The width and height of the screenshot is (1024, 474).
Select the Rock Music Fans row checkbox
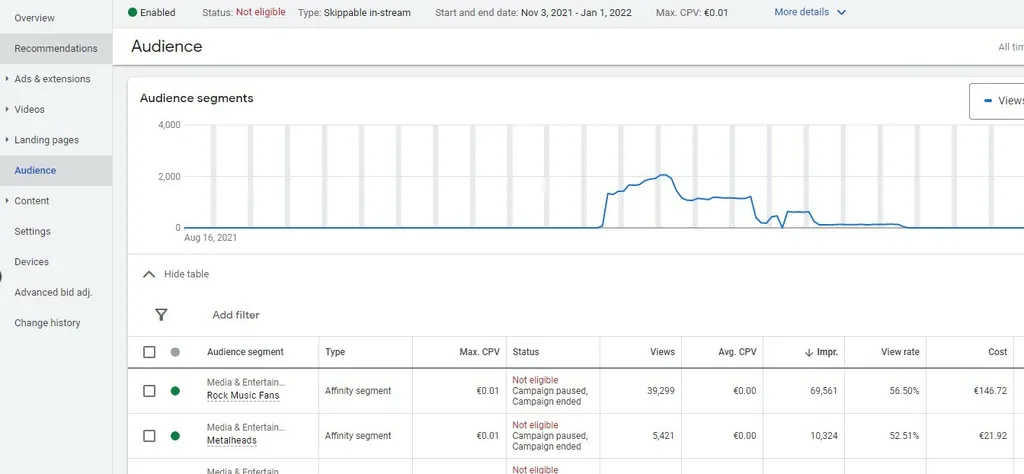click(149, 391)
